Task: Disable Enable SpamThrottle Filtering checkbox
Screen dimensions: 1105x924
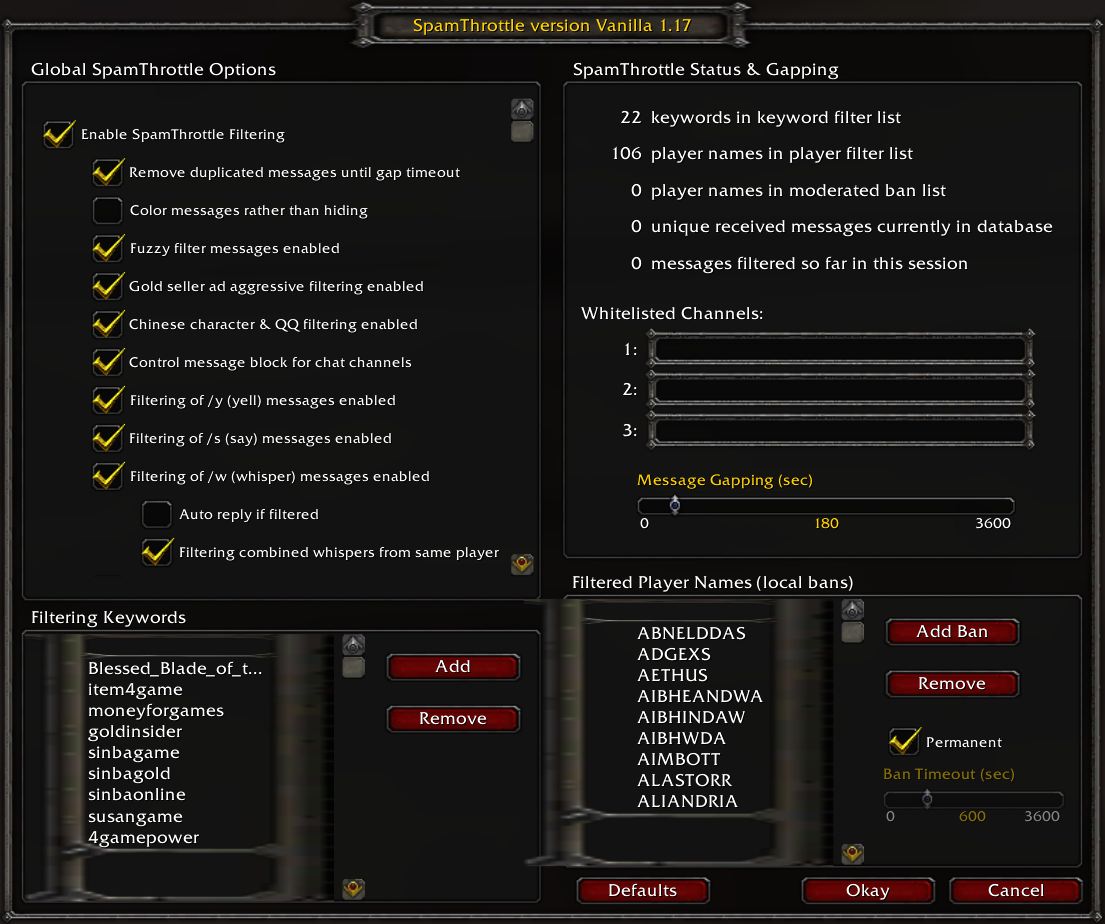Action: click(58, 135)
